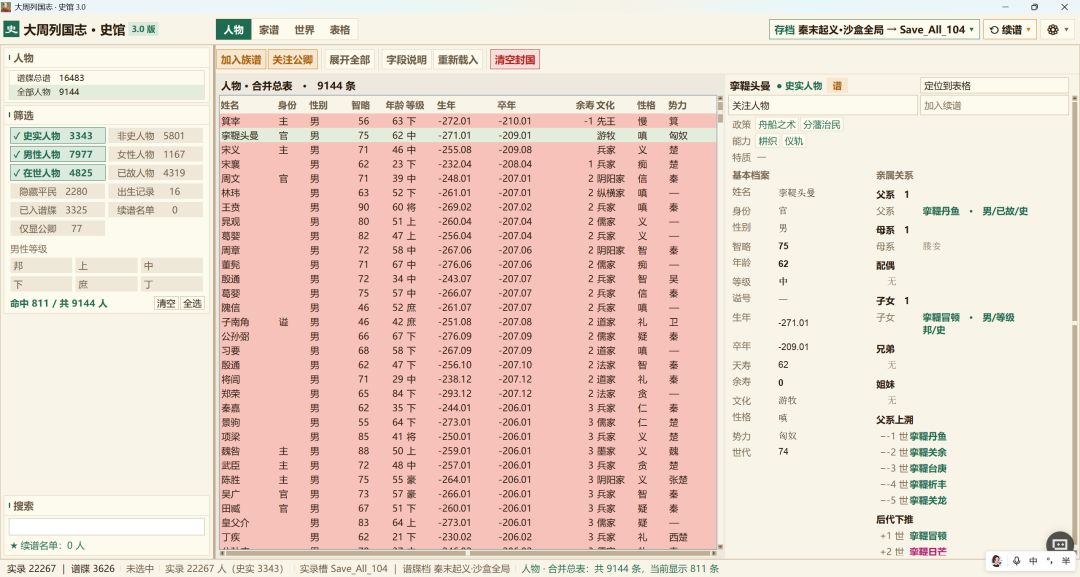Click the 定位到表格 button
Screen dimensions: 1080x577
click(x=994, y=85)
